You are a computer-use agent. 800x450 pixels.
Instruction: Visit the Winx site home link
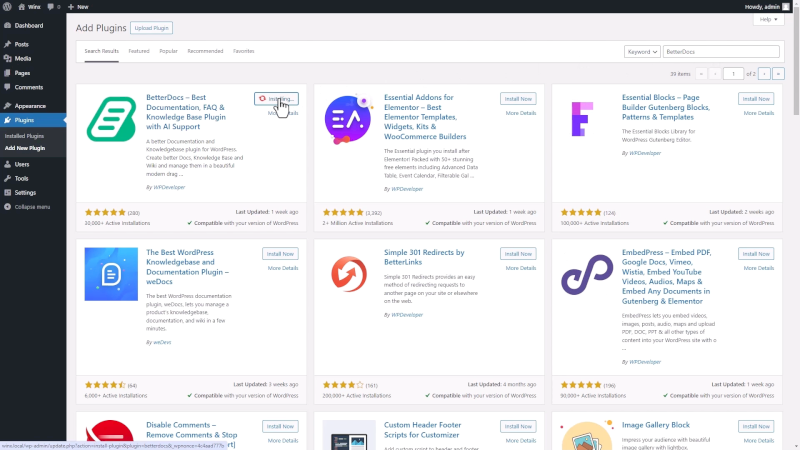pyautogui.click(x=30, y=7)
